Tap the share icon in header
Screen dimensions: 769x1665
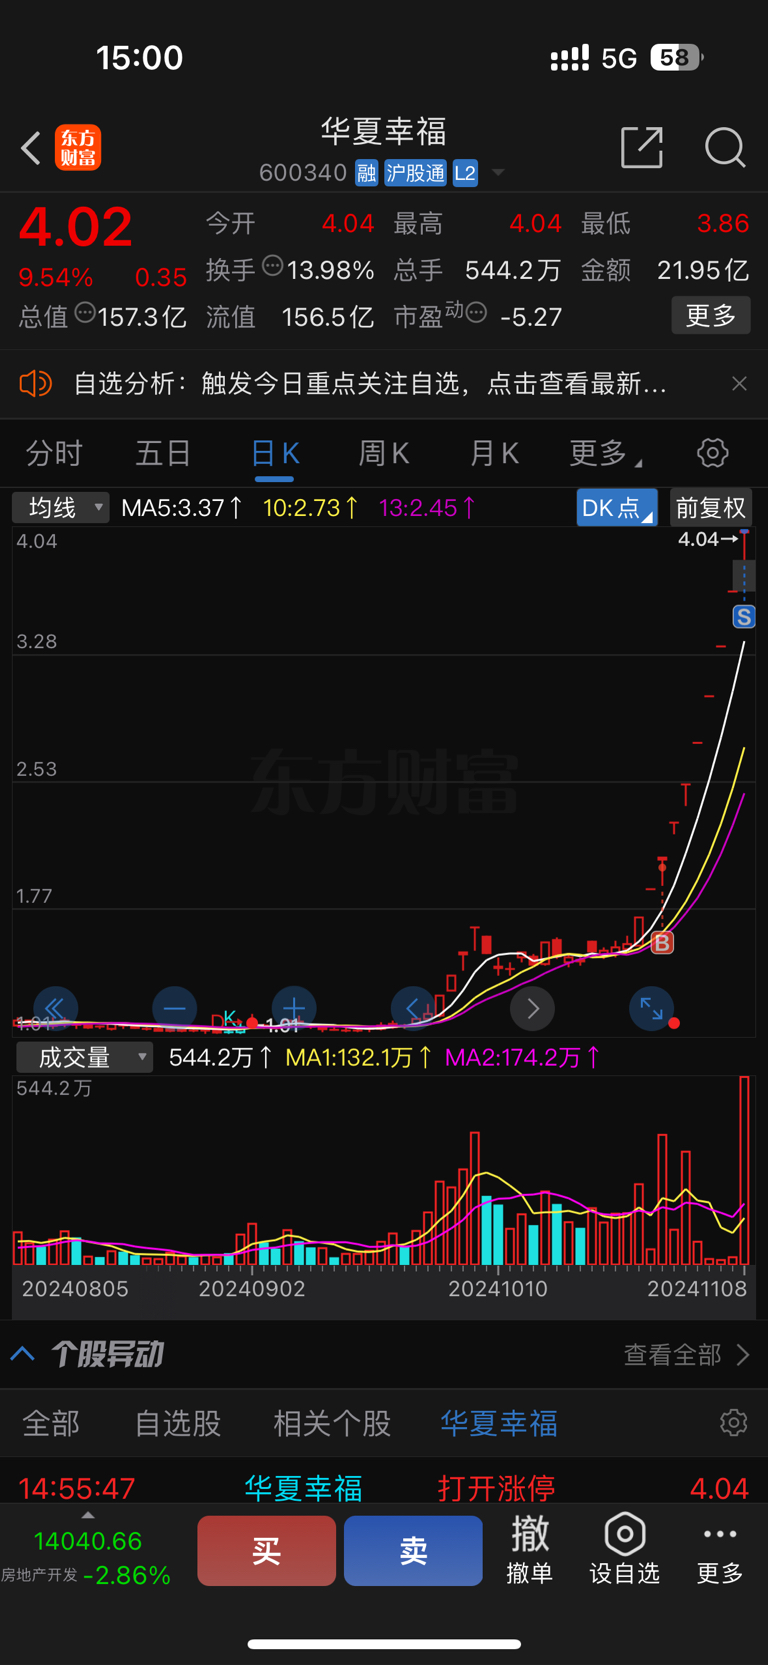[642, 147]
